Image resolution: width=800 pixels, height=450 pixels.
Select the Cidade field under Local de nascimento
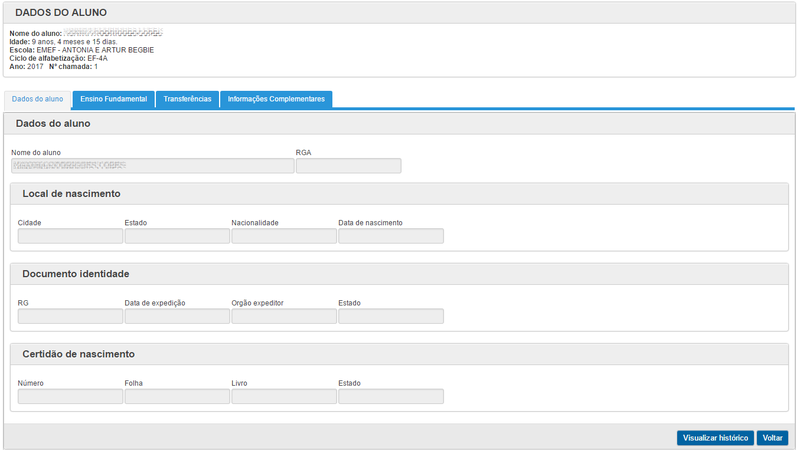[x=70, y=236]
